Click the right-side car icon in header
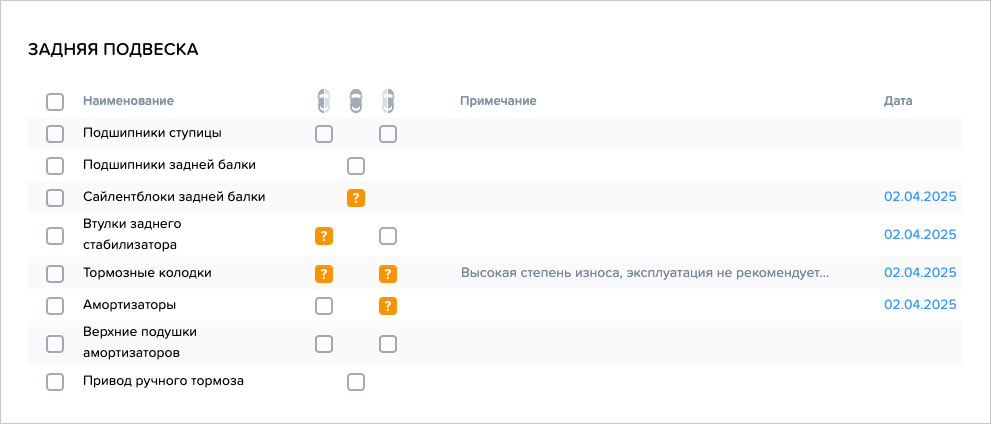This screenshot has width=991, height=424. tap(388, 101)
